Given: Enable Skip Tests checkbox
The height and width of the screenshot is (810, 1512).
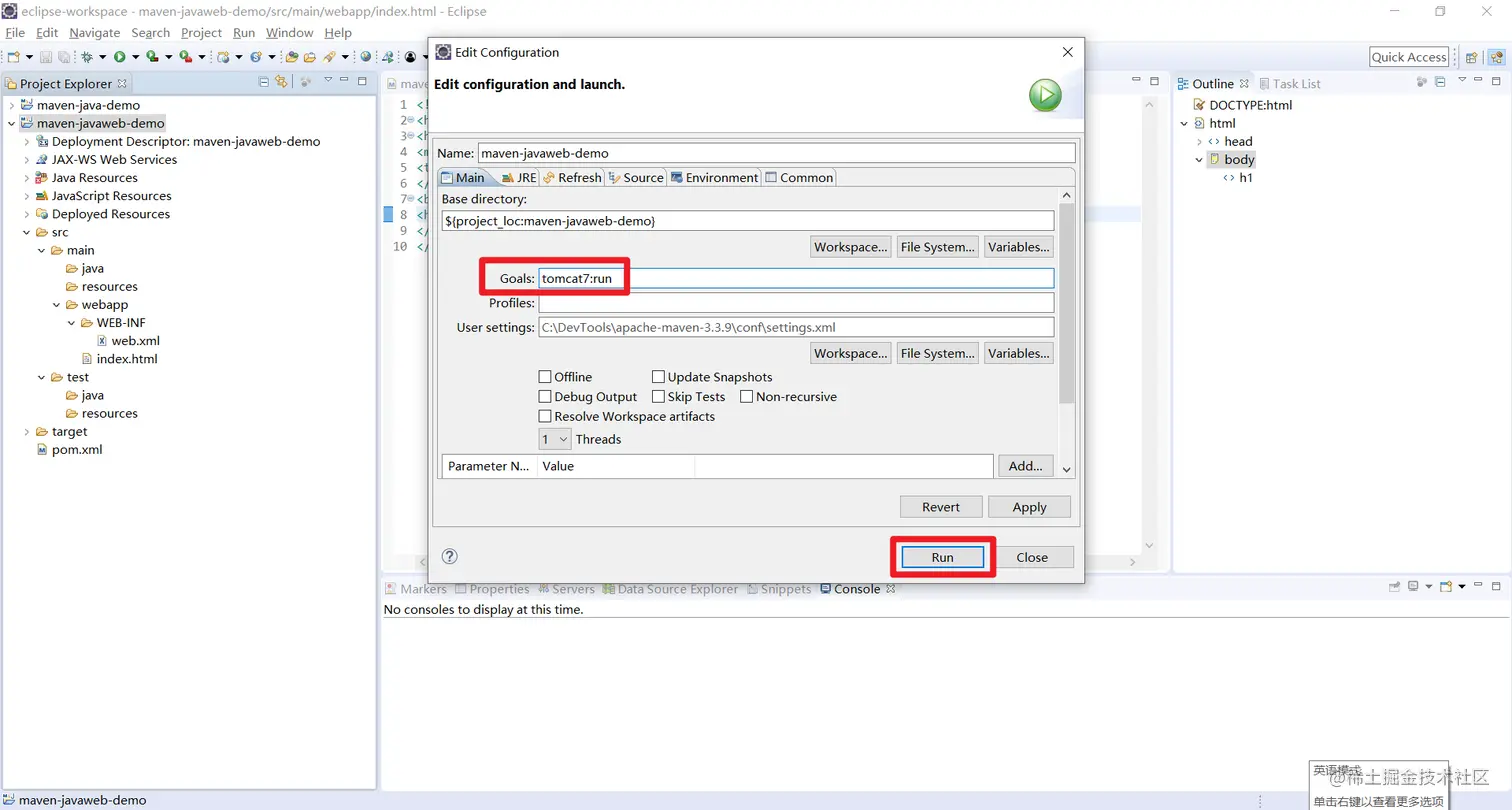Looking at the screenshot, I should [658, 397].
